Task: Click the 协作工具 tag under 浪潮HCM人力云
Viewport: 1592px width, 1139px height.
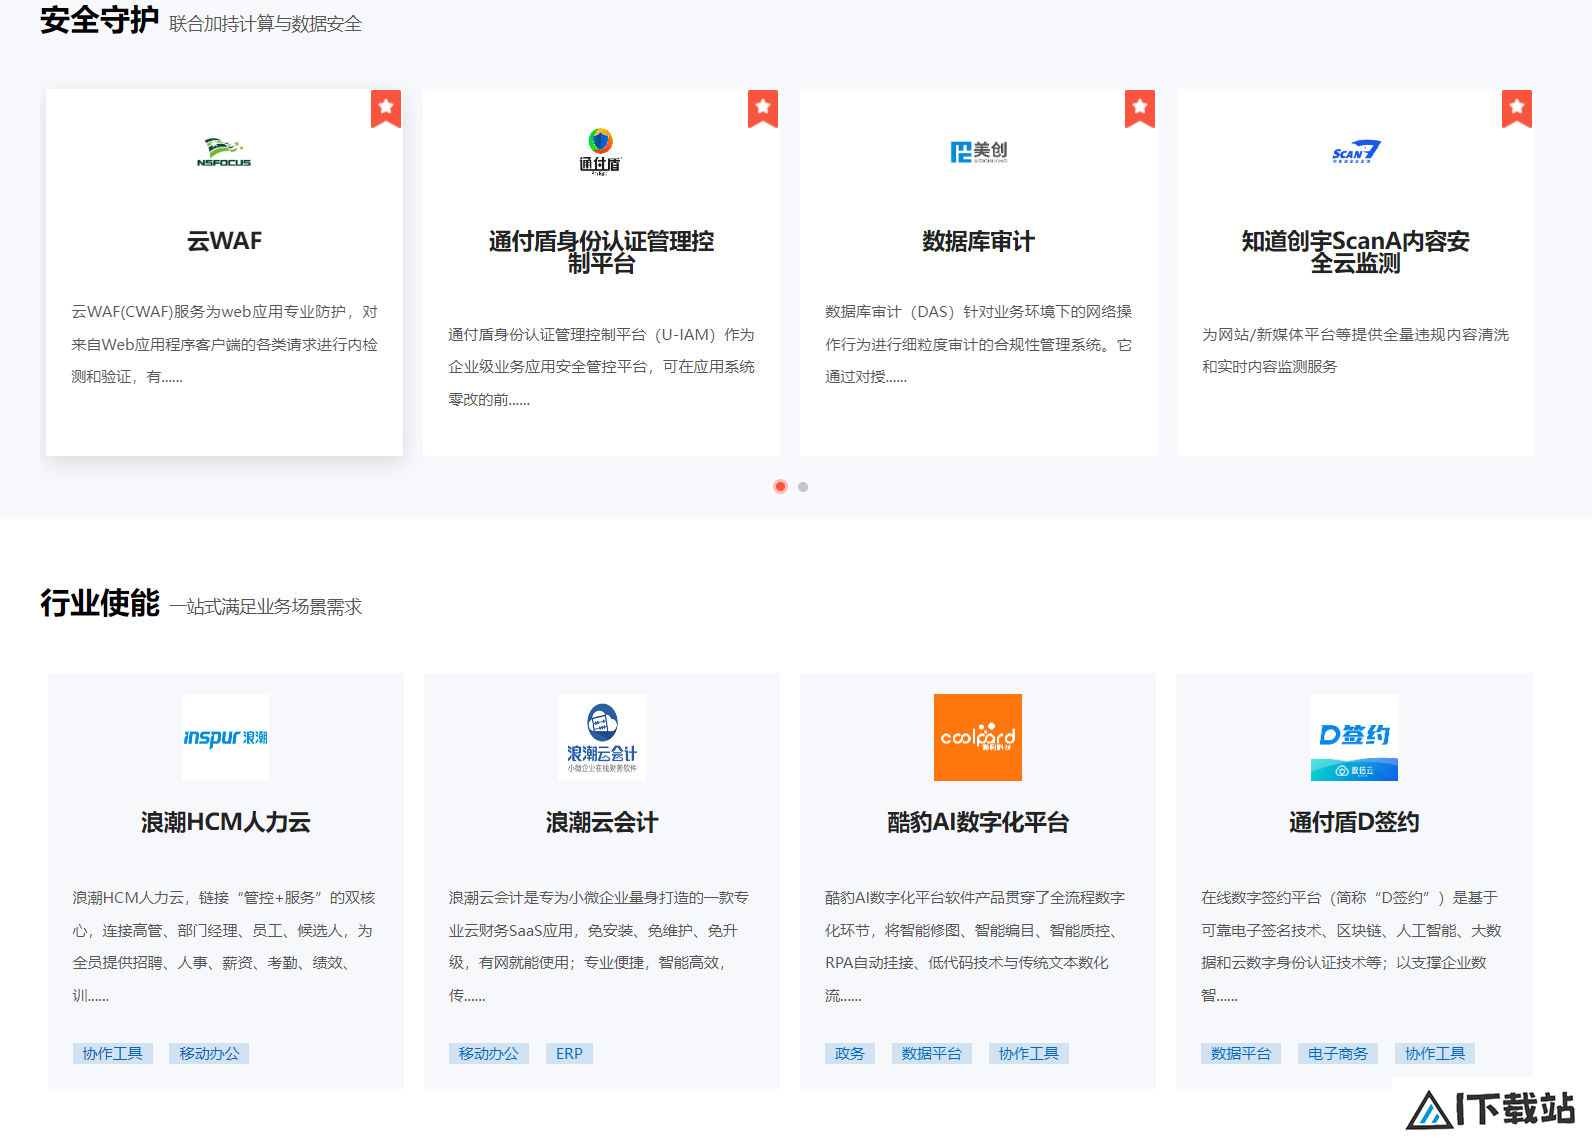Action: point(112,1053)
